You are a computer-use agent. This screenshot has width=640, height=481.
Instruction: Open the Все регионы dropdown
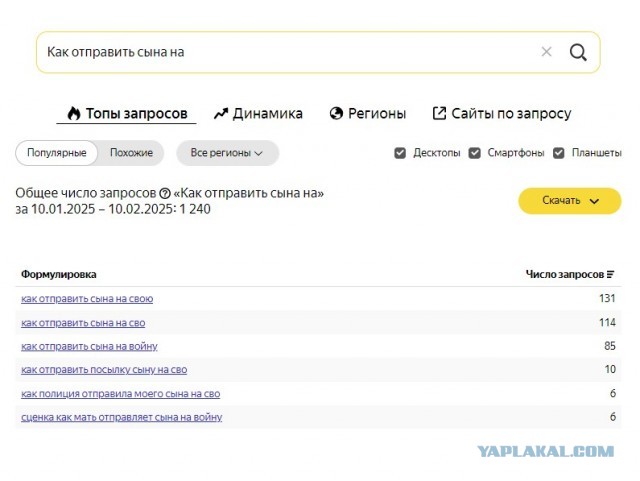click(x=227, y=153)
